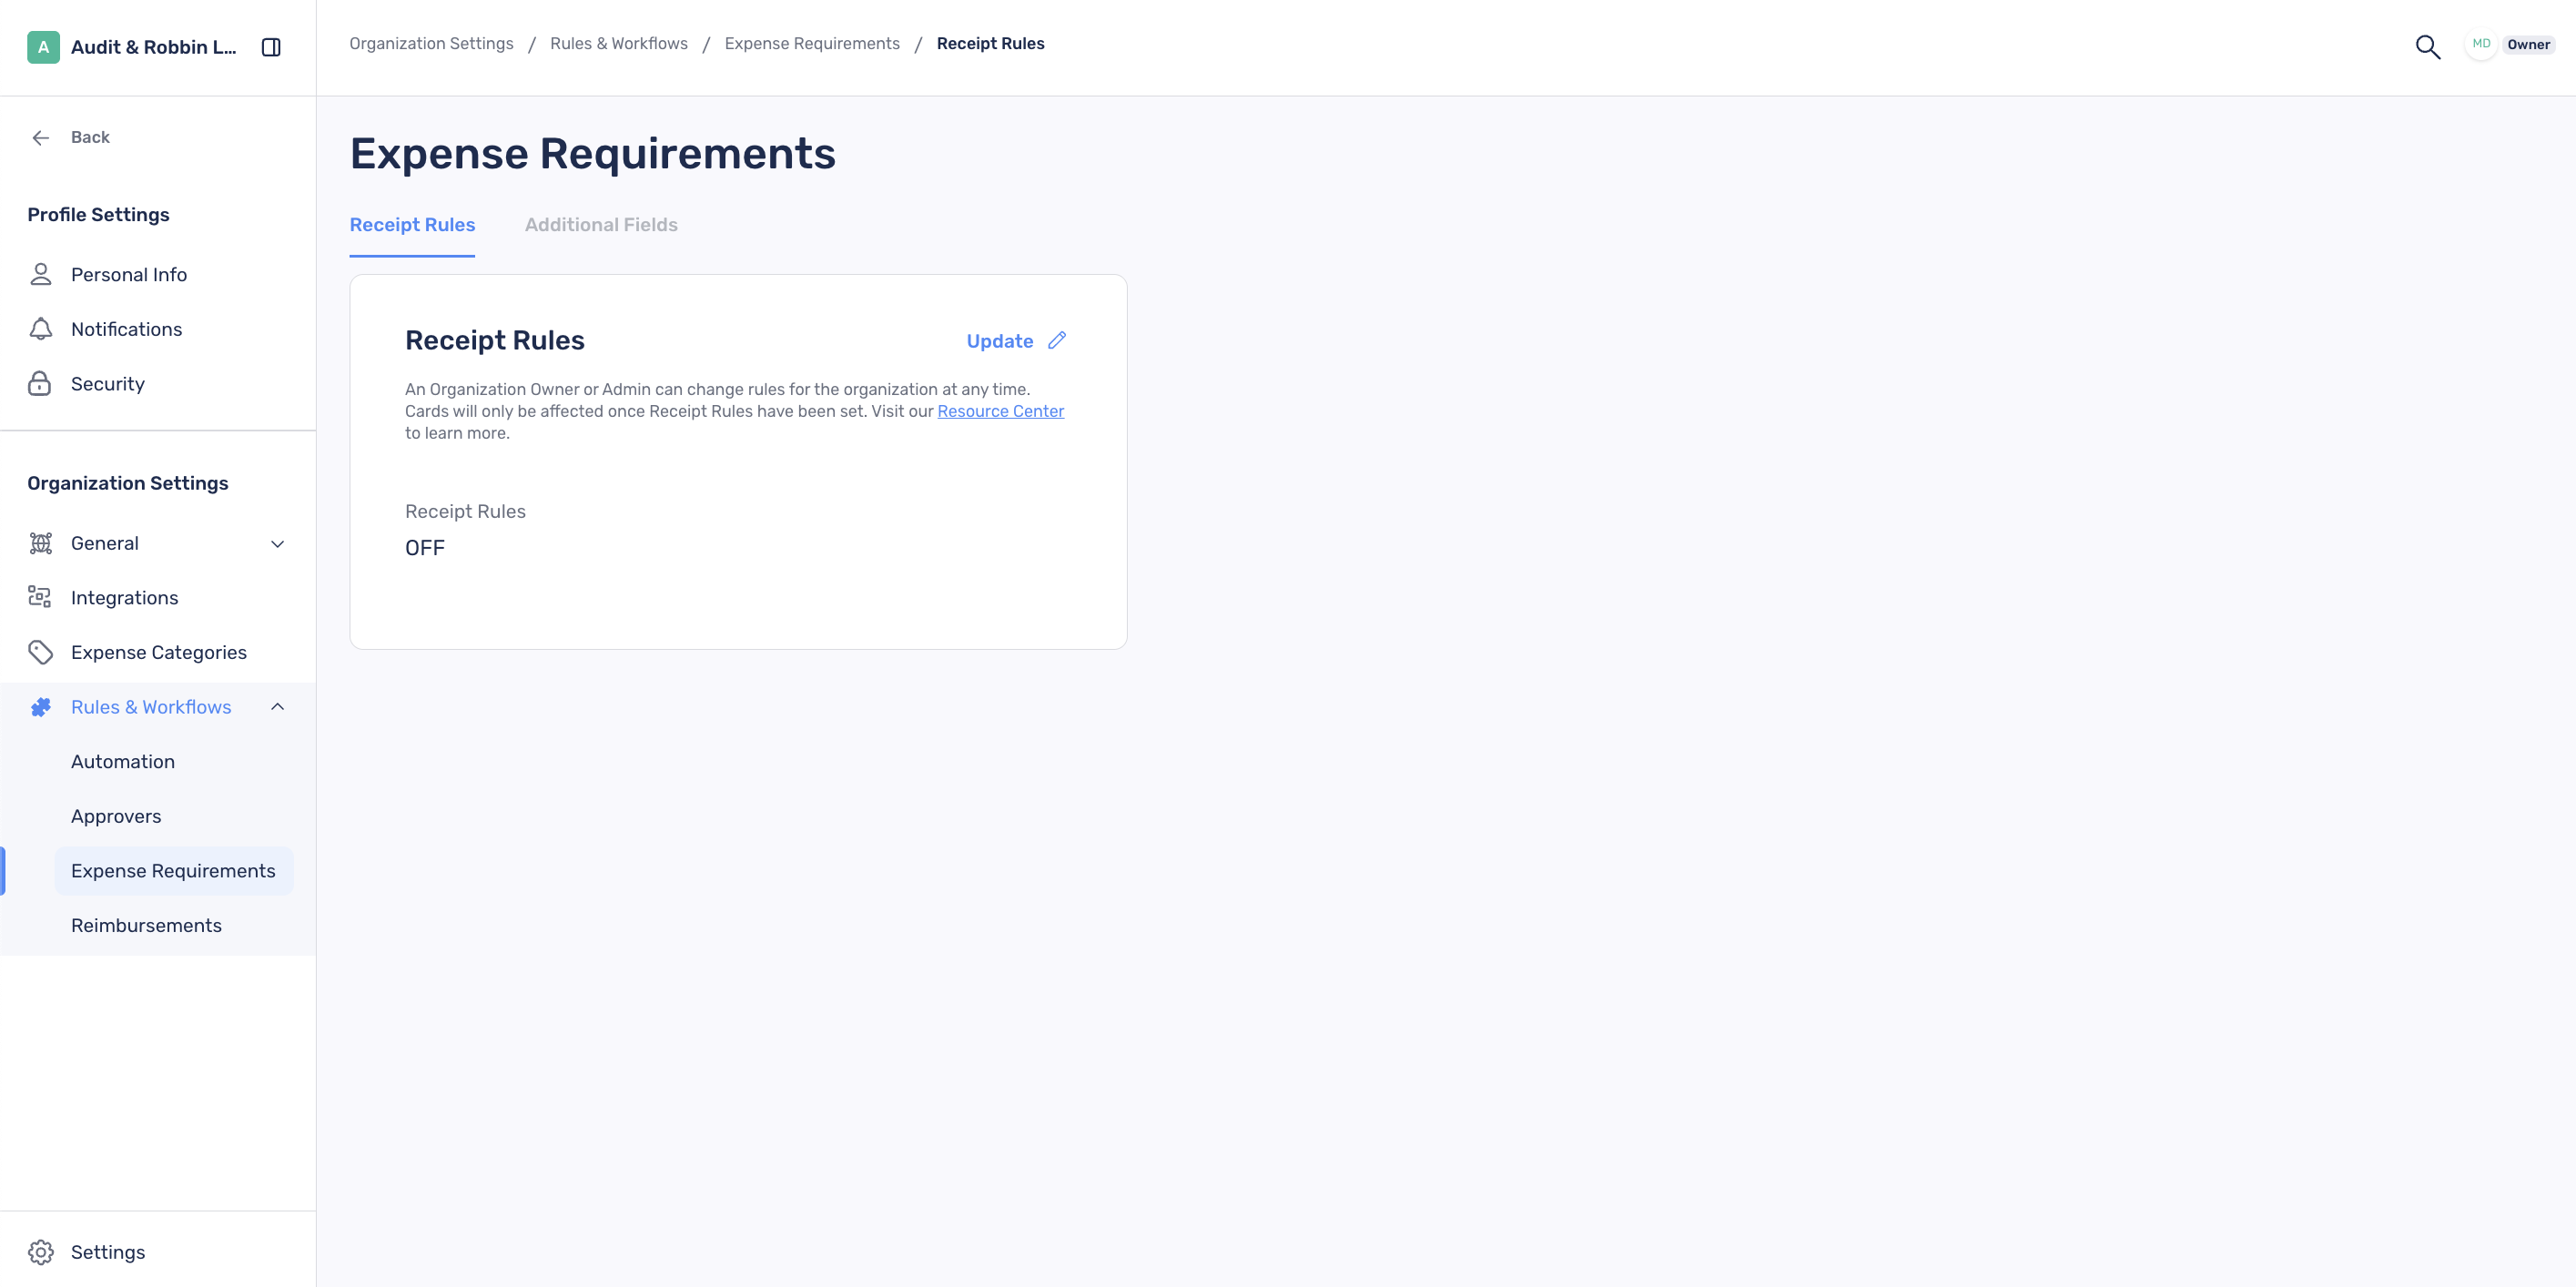Screen dimensions: 2576x1287
Task: Click the Receipt Rules breadcrumb text
Action: pyautogui.click(x=990, y=43)
